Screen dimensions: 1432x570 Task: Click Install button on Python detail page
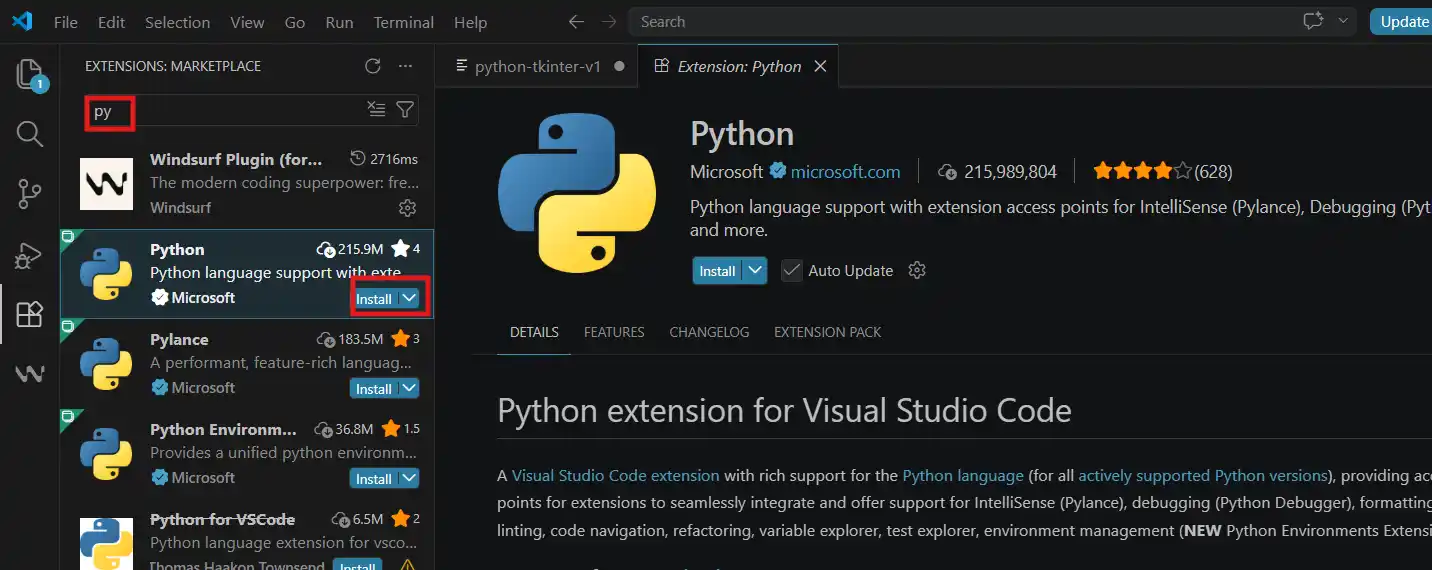click(x=717, y=270)
